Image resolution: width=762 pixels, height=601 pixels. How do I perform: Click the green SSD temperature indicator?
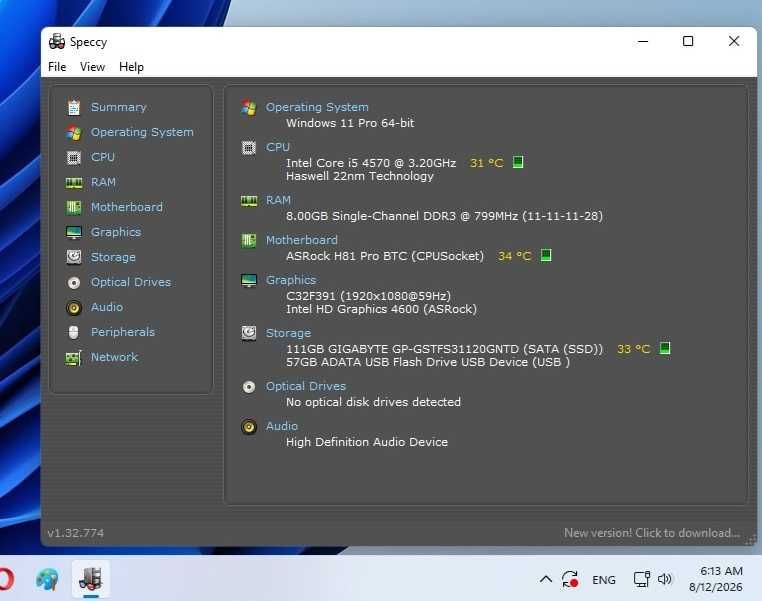(665, 348)
